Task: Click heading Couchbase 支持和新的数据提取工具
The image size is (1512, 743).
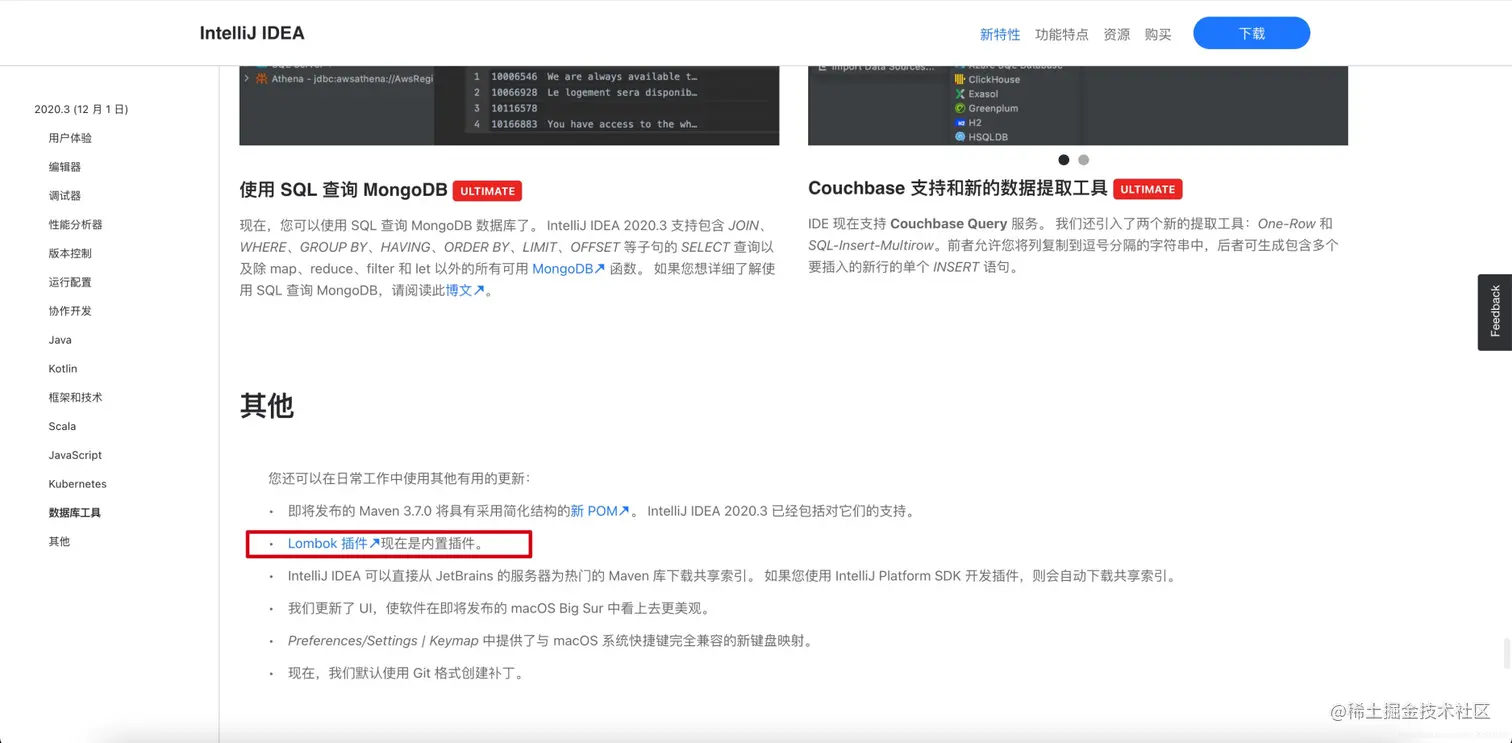Action: click(958, 188)
